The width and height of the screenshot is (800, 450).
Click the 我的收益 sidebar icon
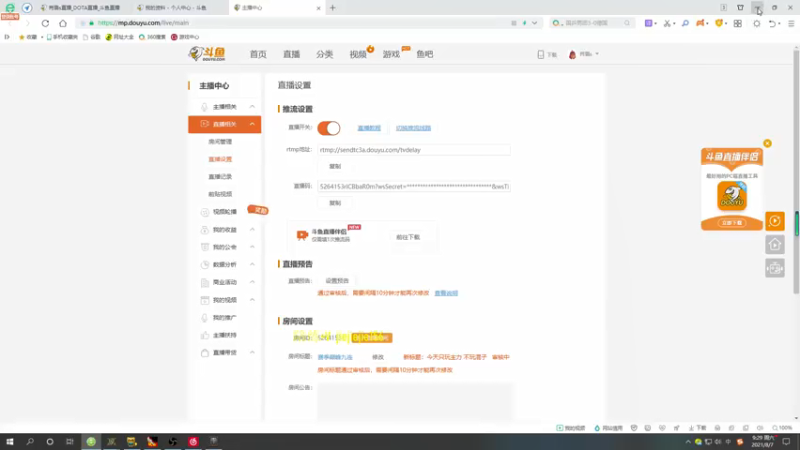pyautogui.click(x=205, y=230)
